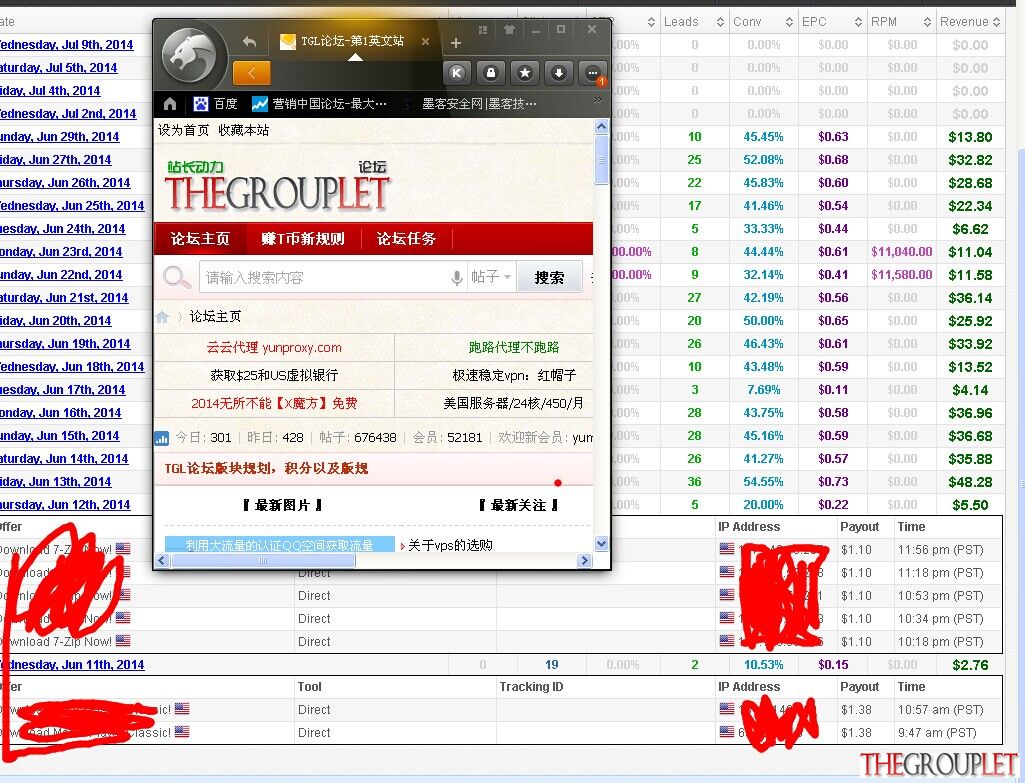
Task: Click the undo closed tab arrow icon
Action: point(249,42)
